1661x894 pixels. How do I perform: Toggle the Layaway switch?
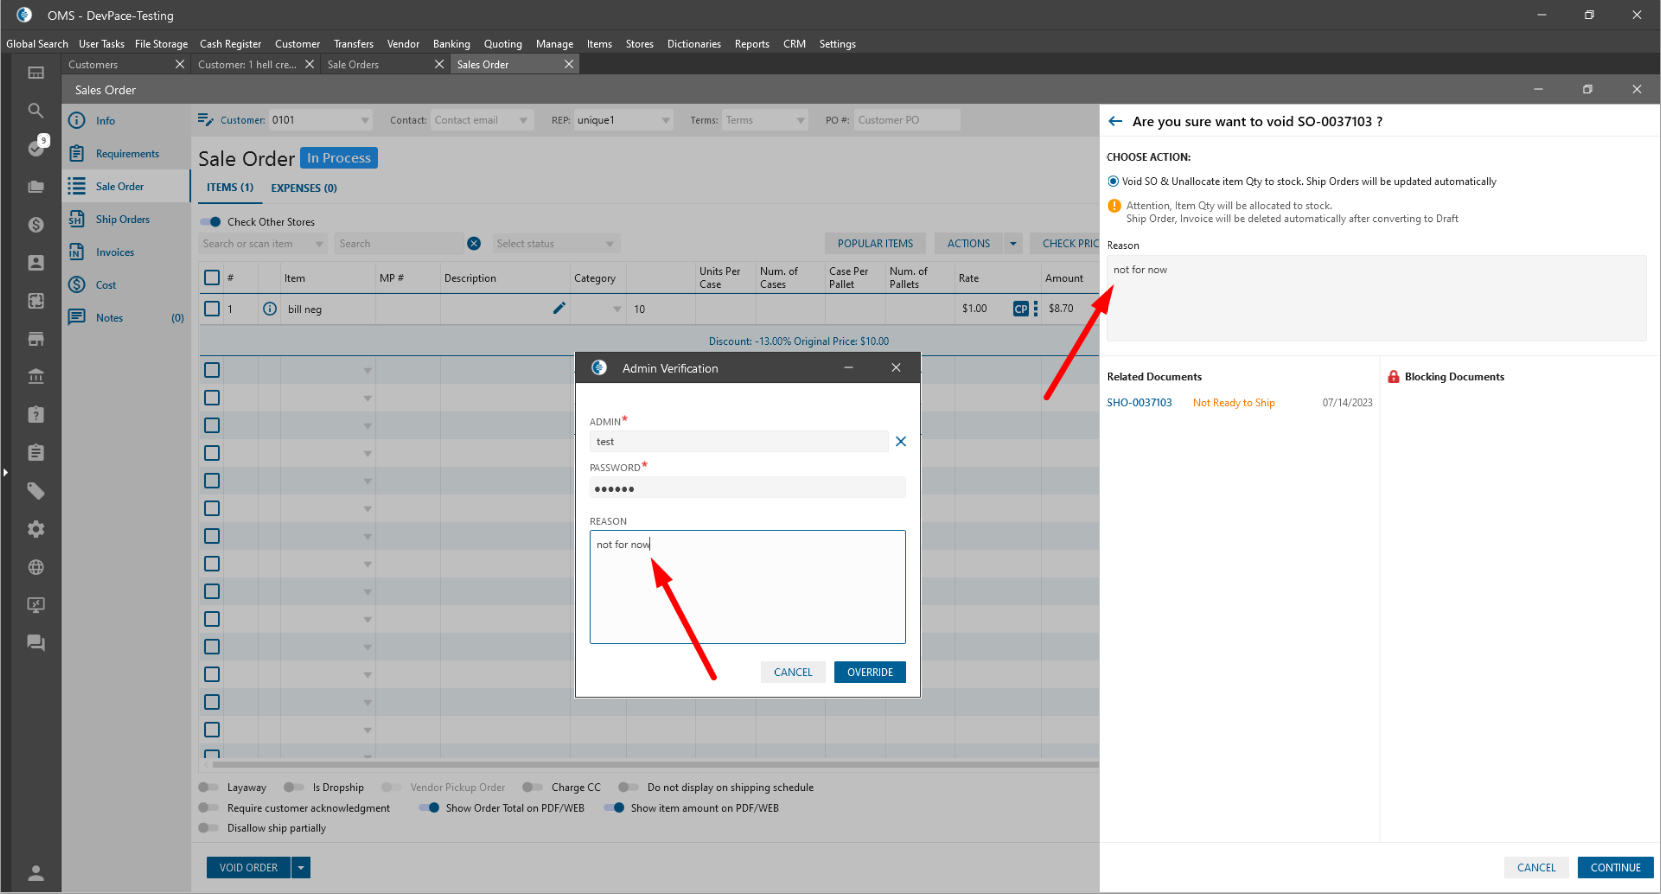(208, 788)
